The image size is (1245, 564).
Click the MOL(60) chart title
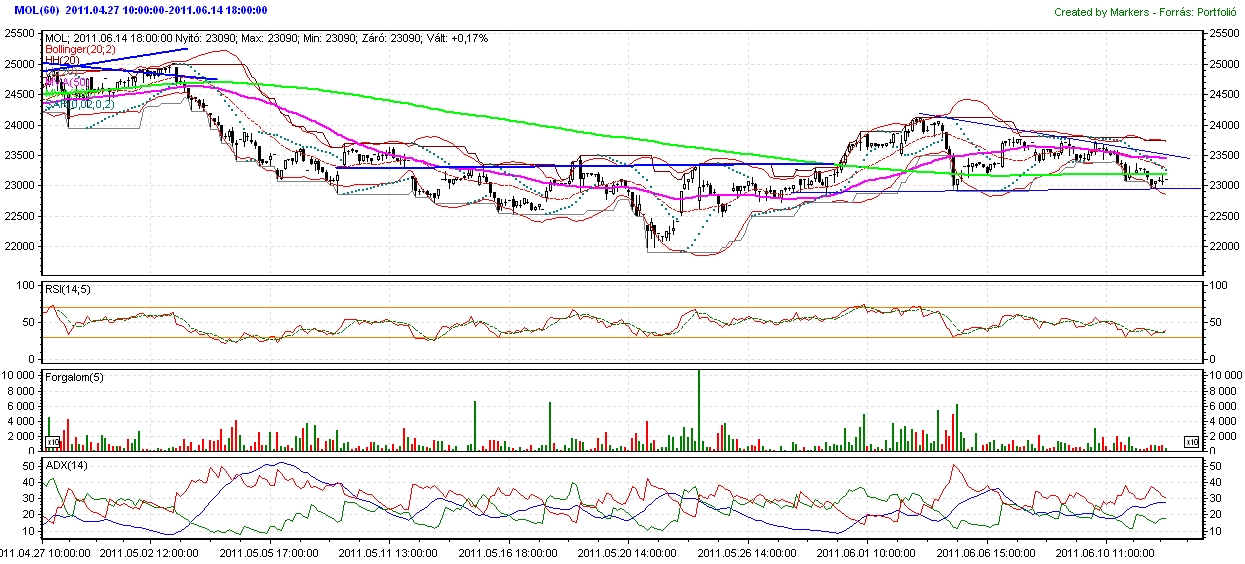tap(35, 9)
